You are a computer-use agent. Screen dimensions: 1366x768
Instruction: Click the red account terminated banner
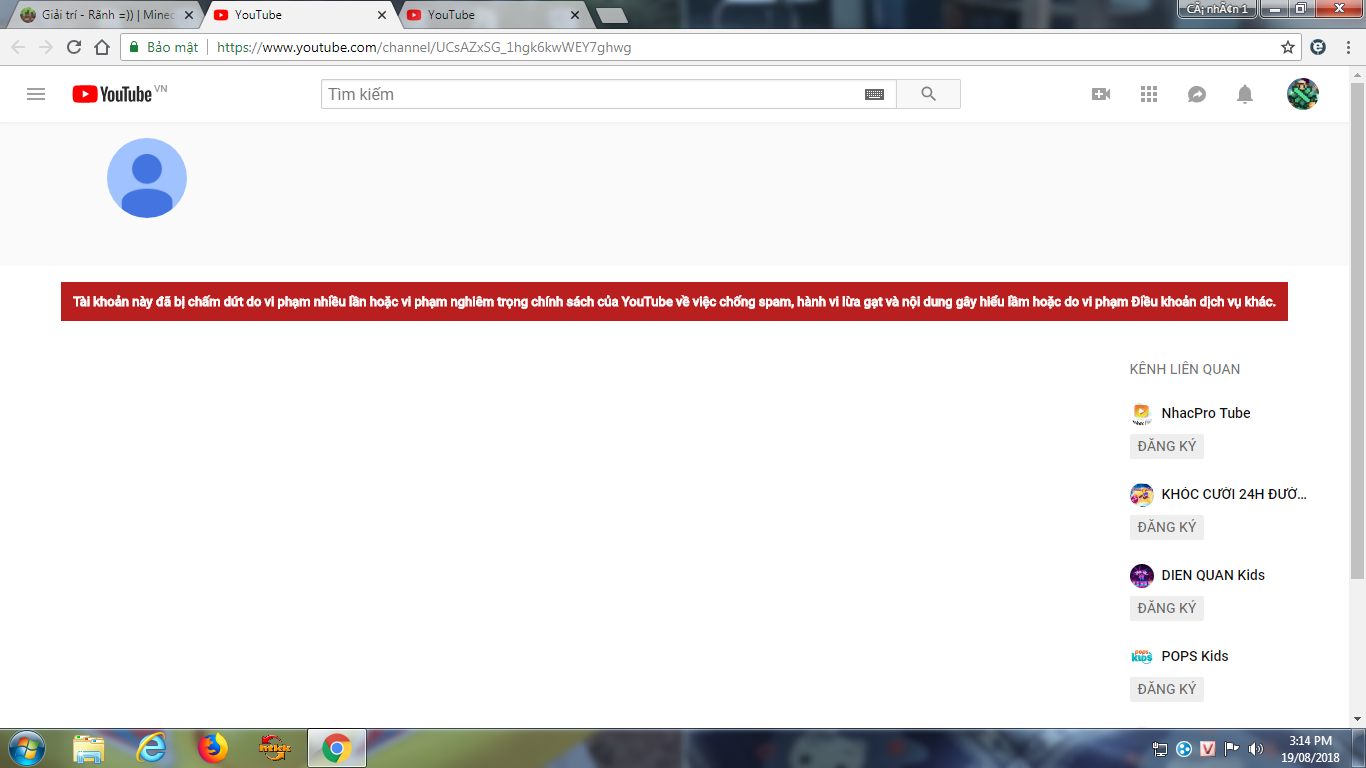pos(674,301)
